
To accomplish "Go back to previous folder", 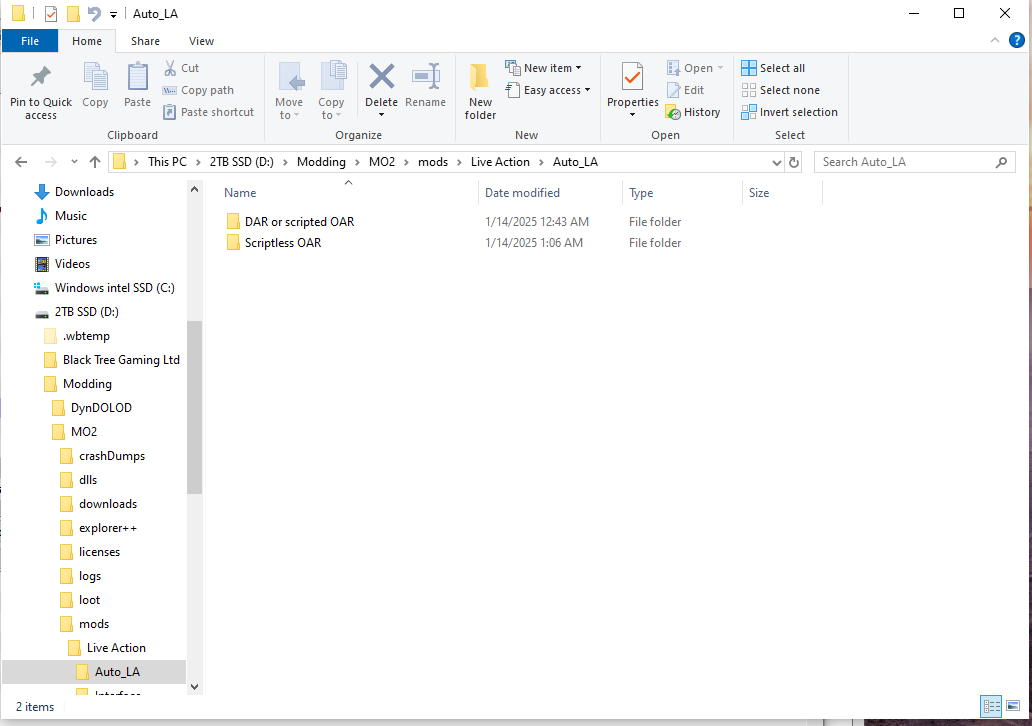I will 21,162.
